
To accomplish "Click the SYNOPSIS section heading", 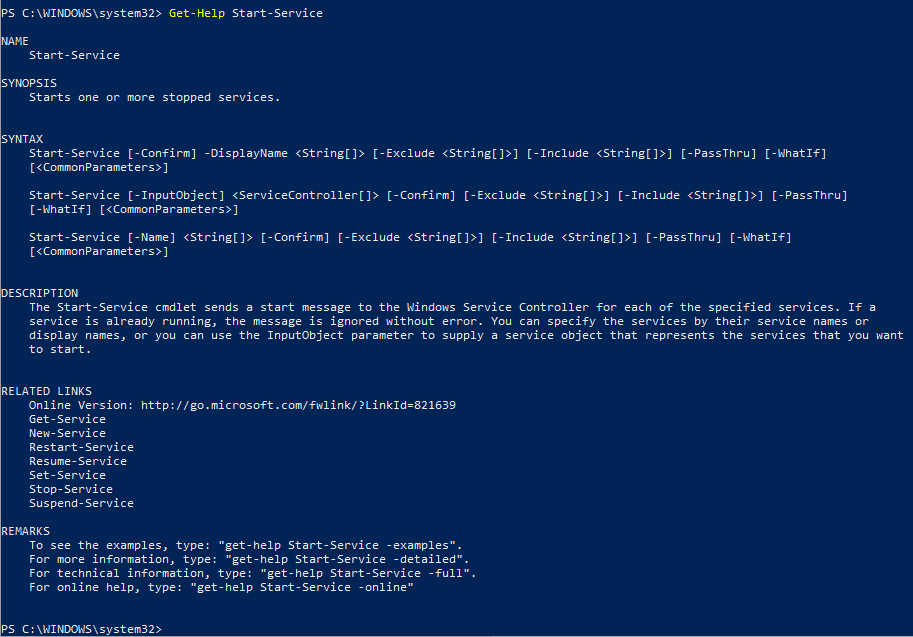I will click(29, 83).
